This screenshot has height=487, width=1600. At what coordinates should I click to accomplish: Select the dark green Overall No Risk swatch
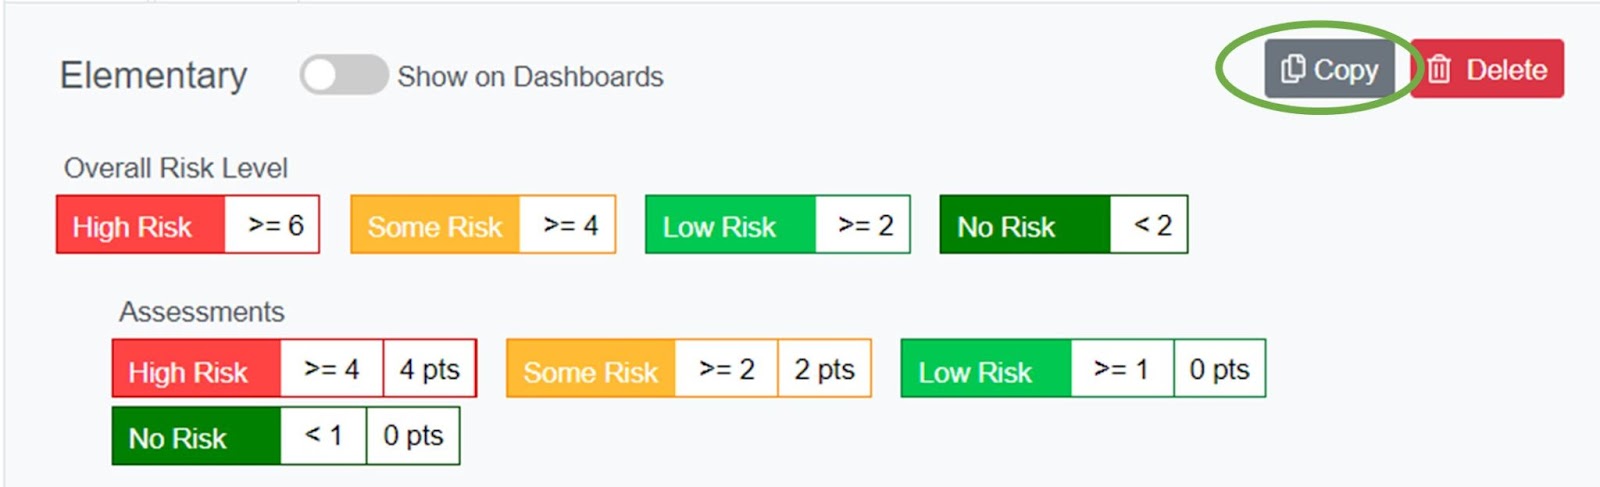click(1024, 225)
